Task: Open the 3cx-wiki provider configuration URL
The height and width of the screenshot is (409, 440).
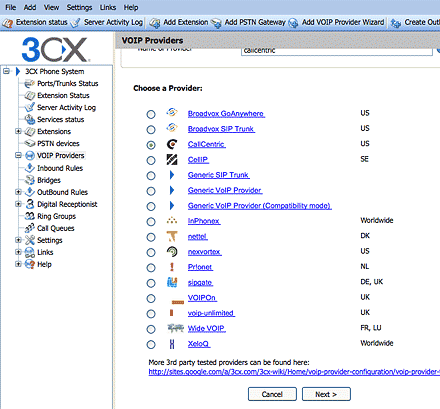Action: point(294,372)
